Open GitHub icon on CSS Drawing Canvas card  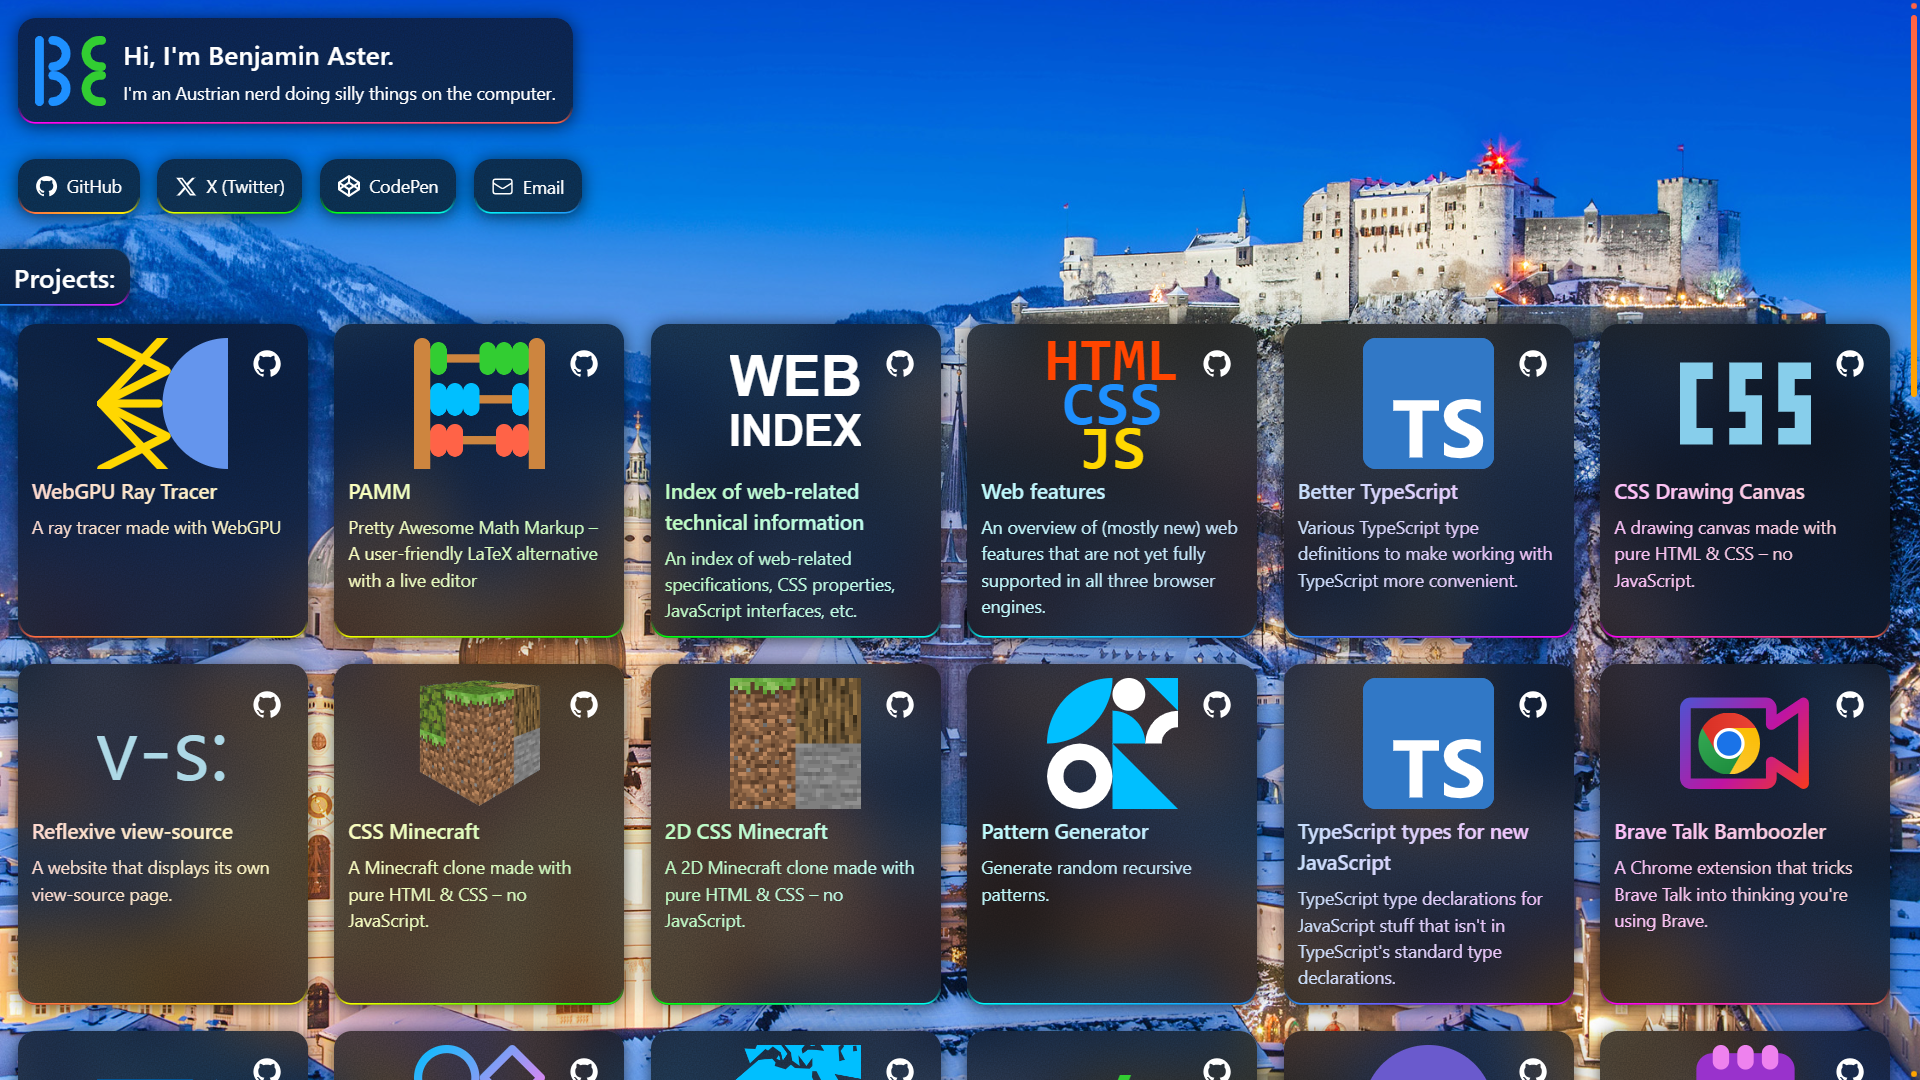click(x=1850, y=364)
